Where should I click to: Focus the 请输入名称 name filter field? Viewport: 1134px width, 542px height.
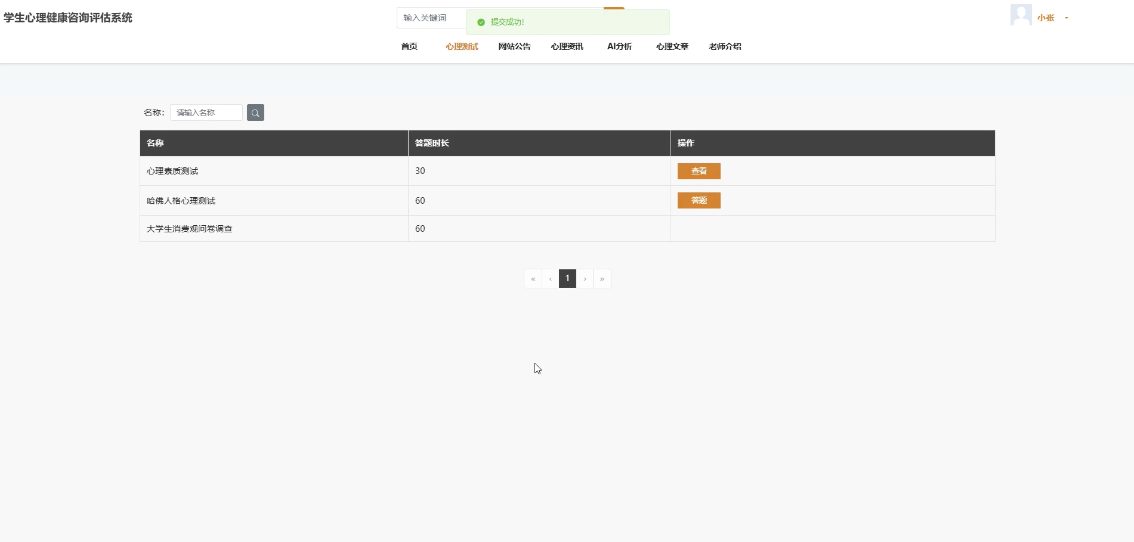coord(207,113)
